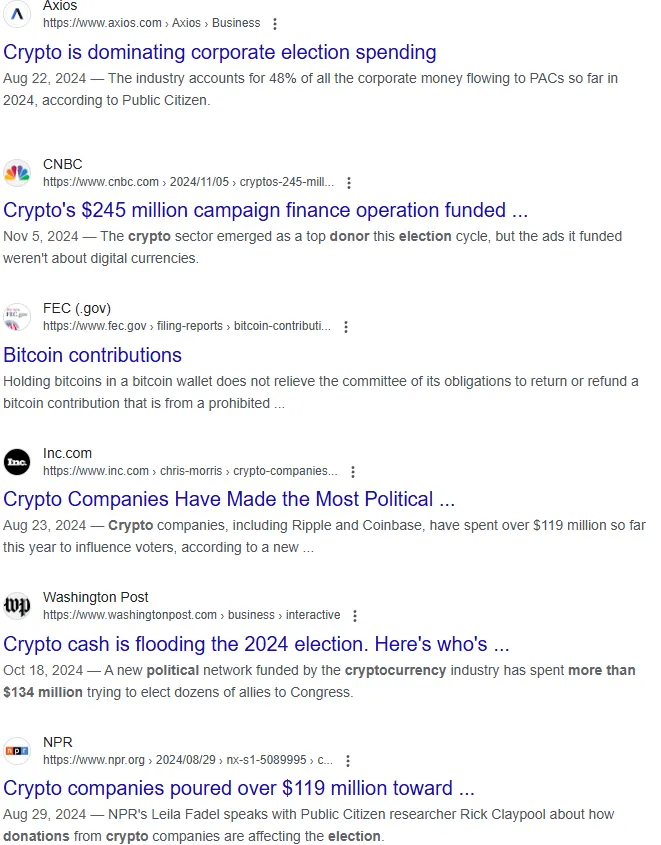Click the CNBC peacock favicon
The height and width of the screenshot is (845, 661).
coord(17,173)
